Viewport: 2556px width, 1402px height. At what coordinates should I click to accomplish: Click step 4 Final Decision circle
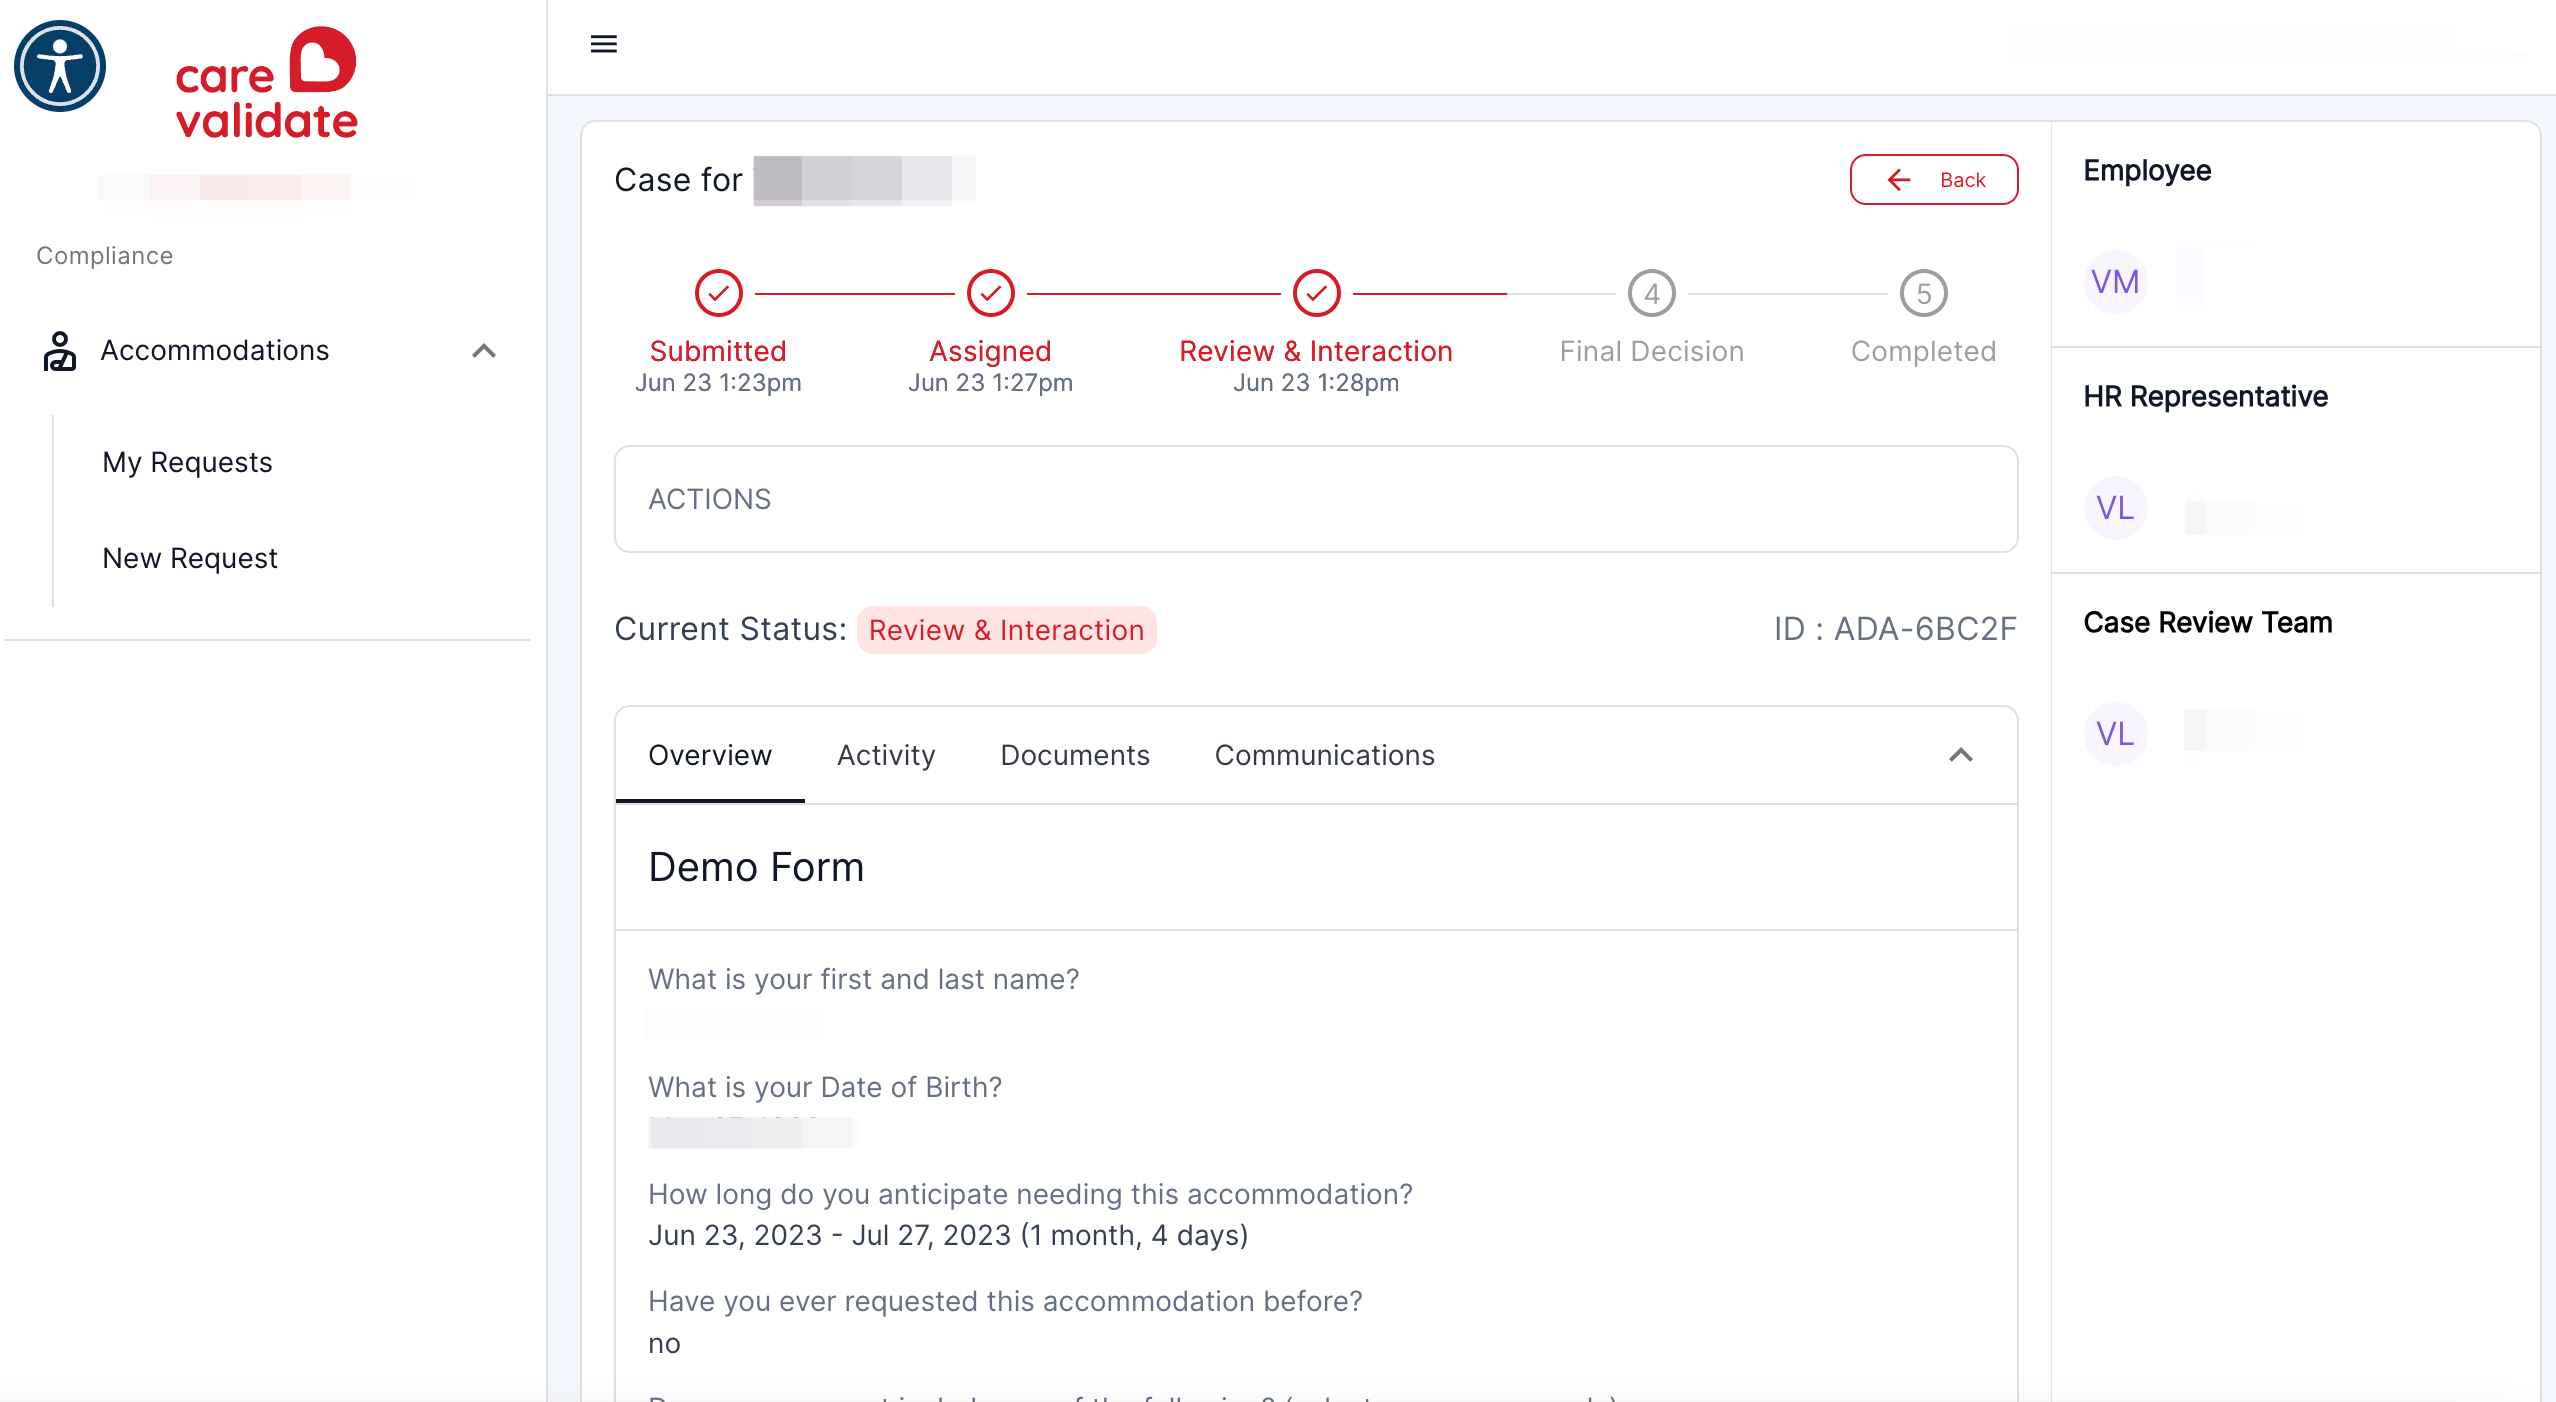(x=1652, y=294)
